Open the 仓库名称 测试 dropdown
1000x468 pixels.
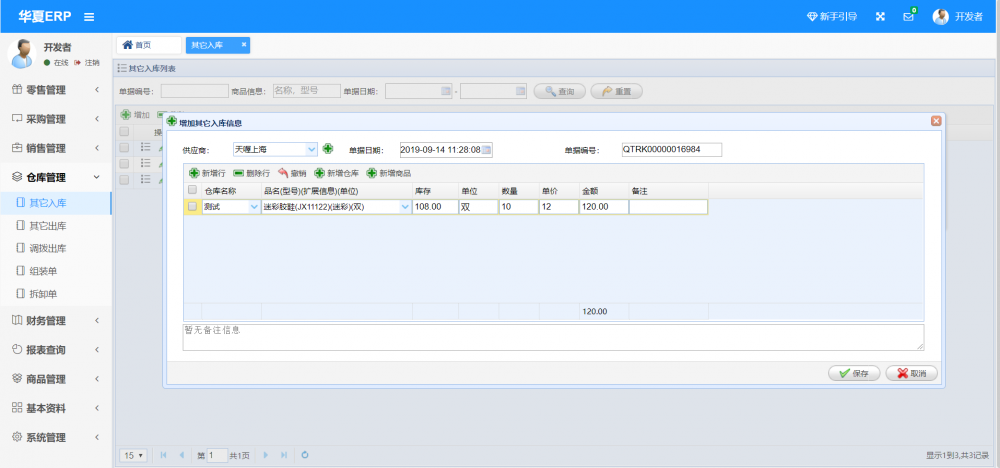[x=254, y=207]
